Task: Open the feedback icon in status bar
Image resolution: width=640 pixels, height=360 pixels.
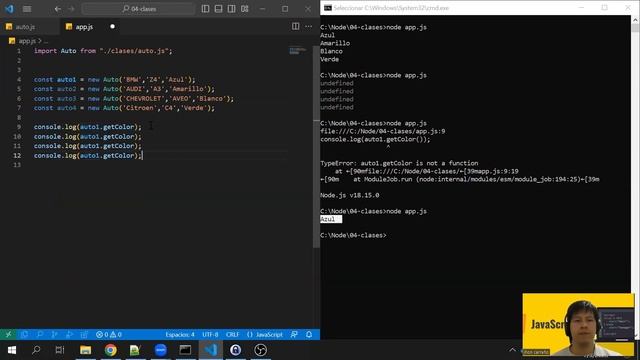Action: (294, 334)
